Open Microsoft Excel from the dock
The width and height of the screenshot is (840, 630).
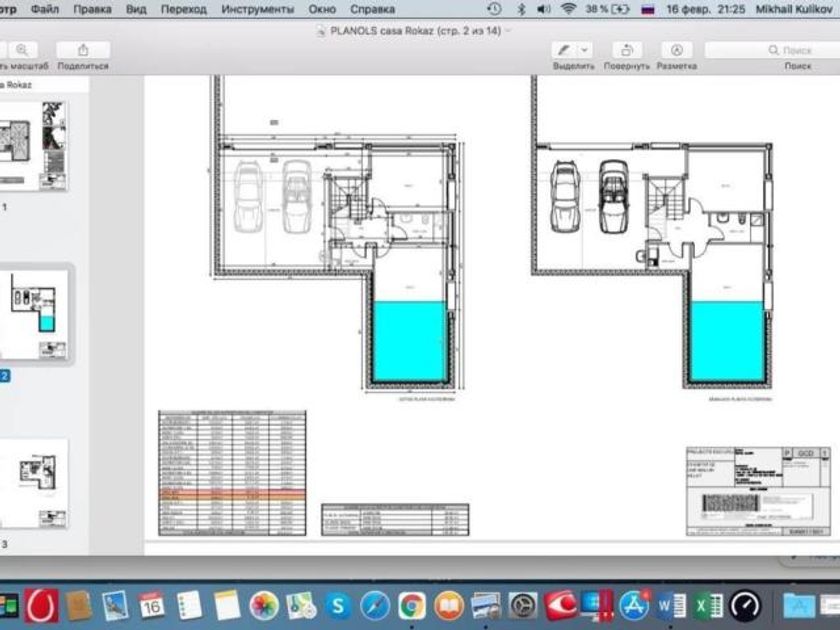coord(708,606)
